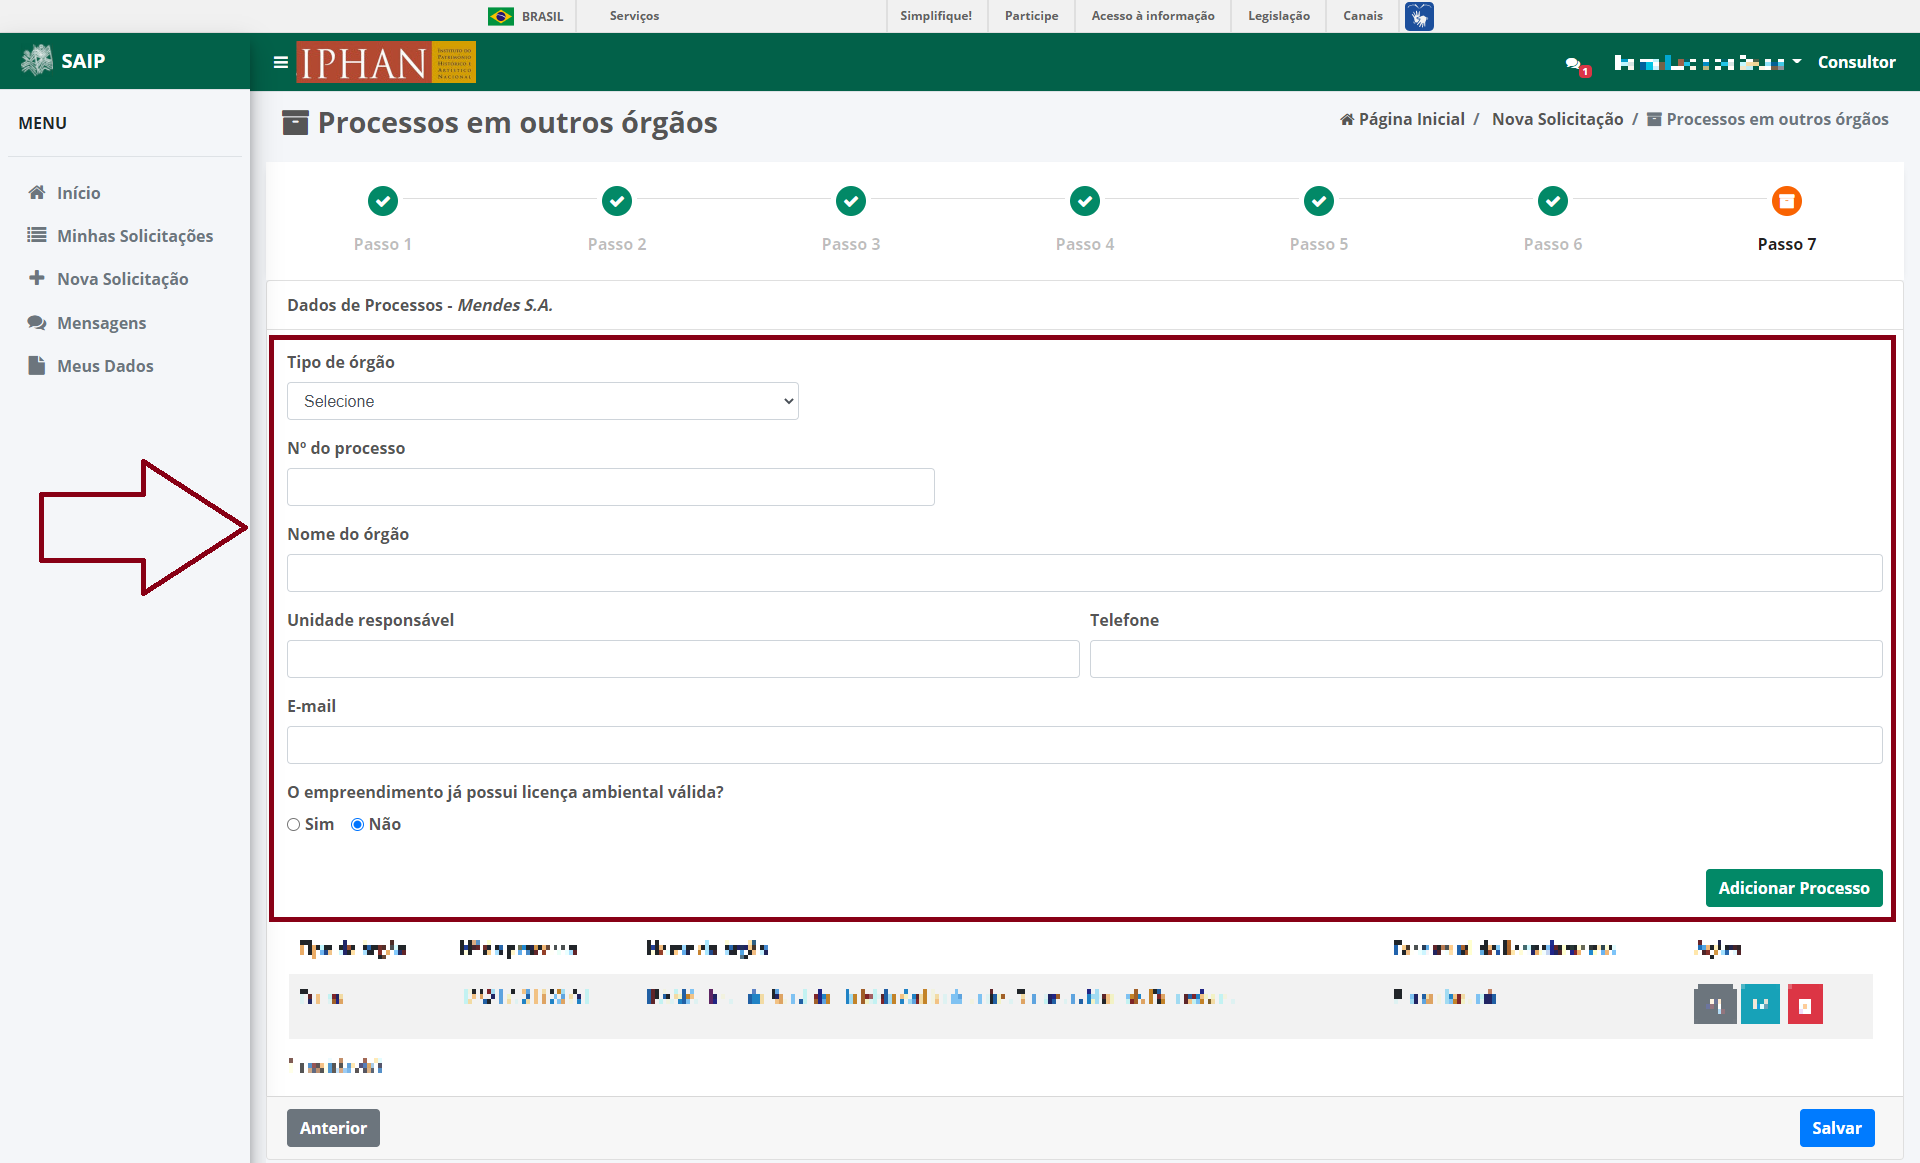
Task: Click the orange Passo 7 step circle
Action: (x=1787, y=201)
